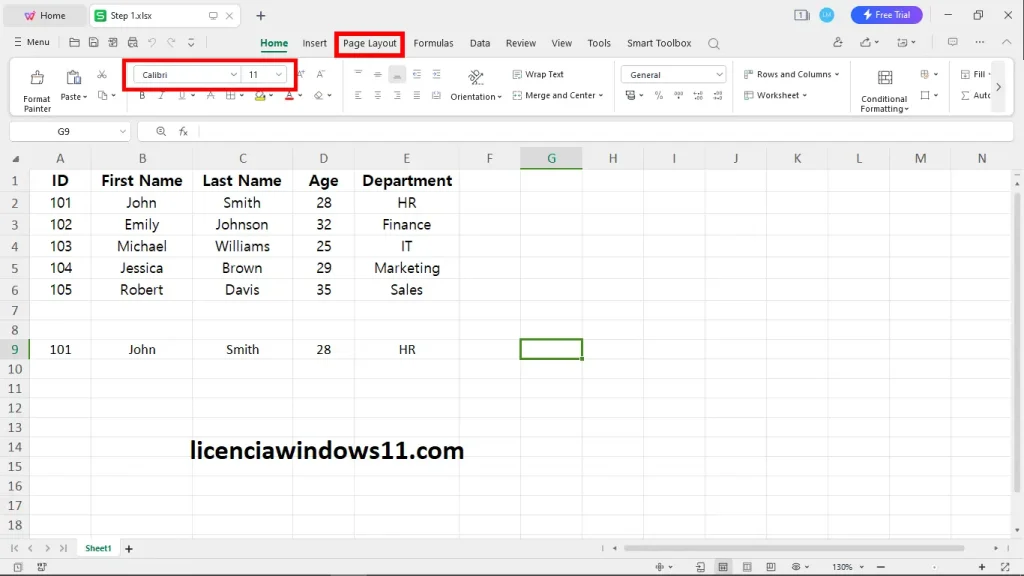Select the Sheet1 tab

point(98,549)
